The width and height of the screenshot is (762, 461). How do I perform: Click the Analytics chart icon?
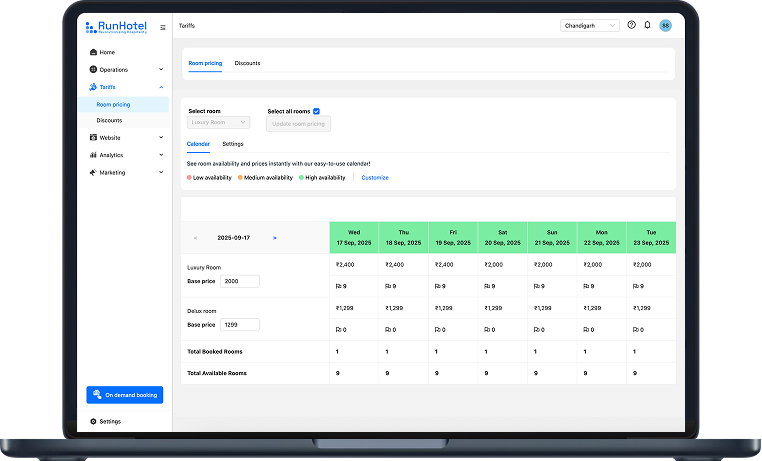pos(93,155)
